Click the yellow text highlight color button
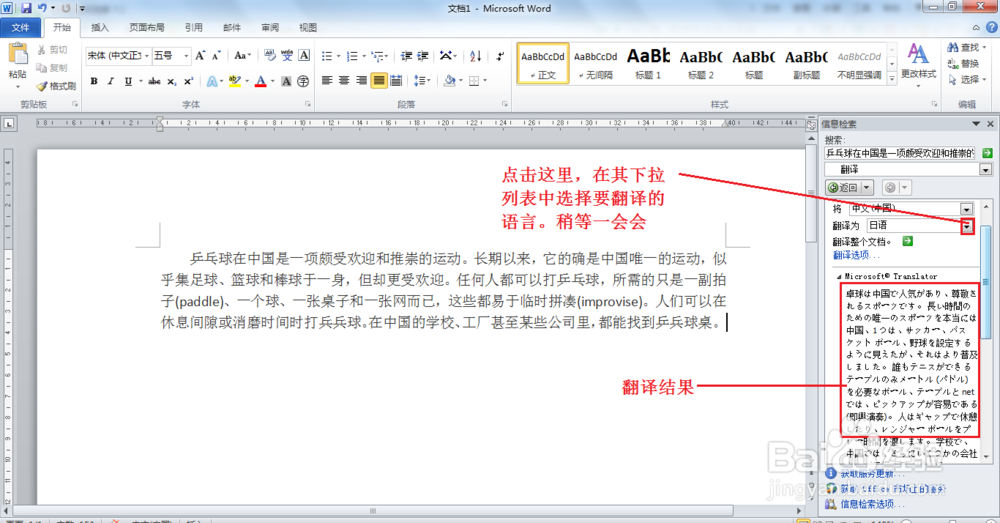The width and height of the screenshot is (1000, 523). 235,81
